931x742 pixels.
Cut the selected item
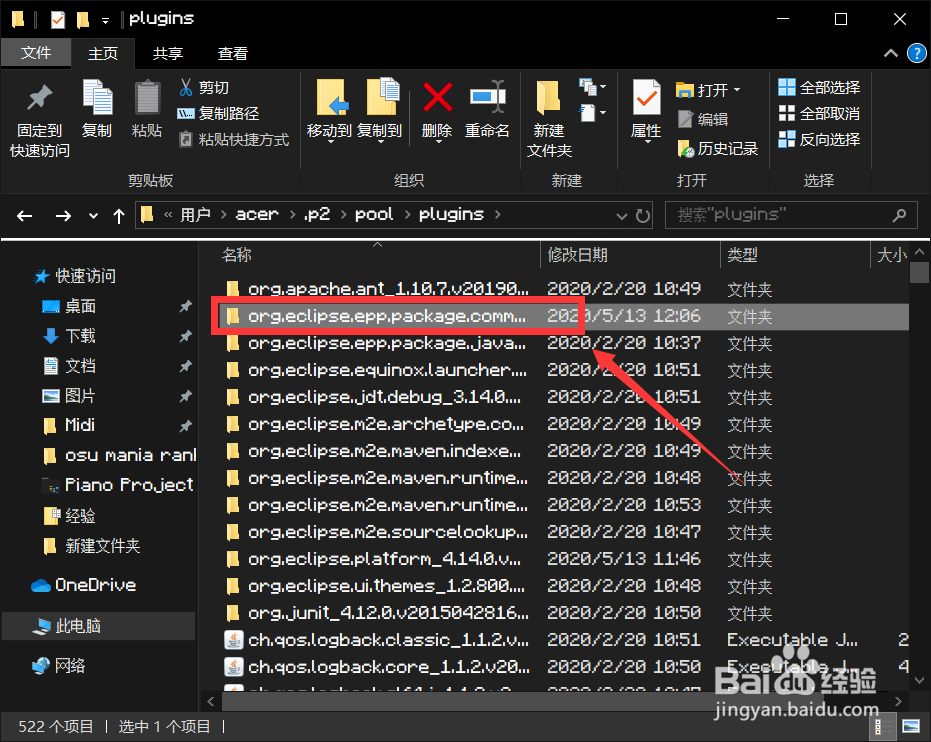pyautogui.click(x=204, y=88)
